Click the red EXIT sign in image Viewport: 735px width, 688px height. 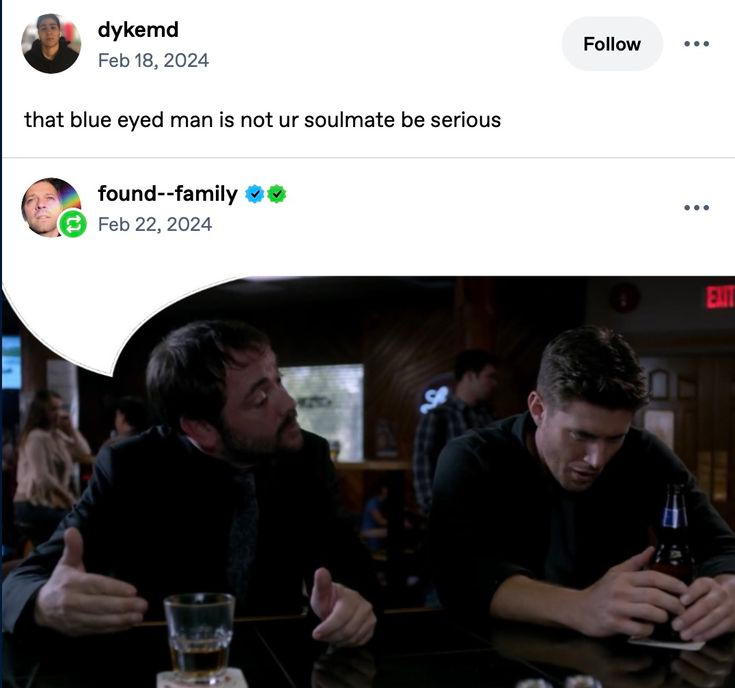720,297
